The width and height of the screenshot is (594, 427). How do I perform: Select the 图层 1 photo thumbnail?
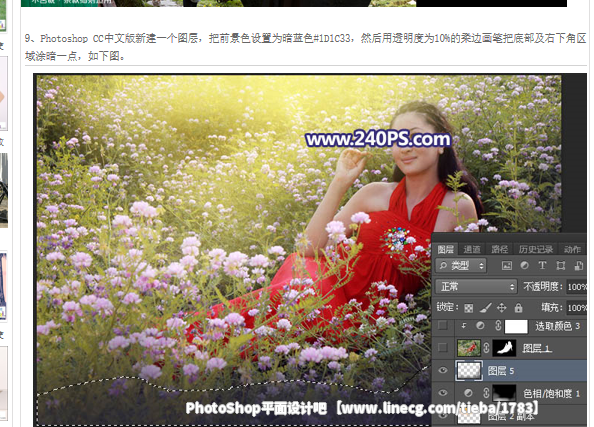tap(469, 348)
